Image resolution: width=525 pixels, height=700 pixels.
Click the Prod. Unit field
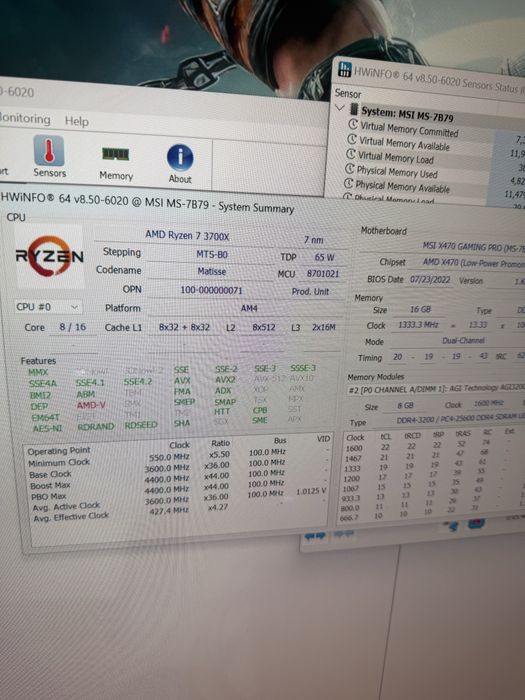click(x=310, y=292)
